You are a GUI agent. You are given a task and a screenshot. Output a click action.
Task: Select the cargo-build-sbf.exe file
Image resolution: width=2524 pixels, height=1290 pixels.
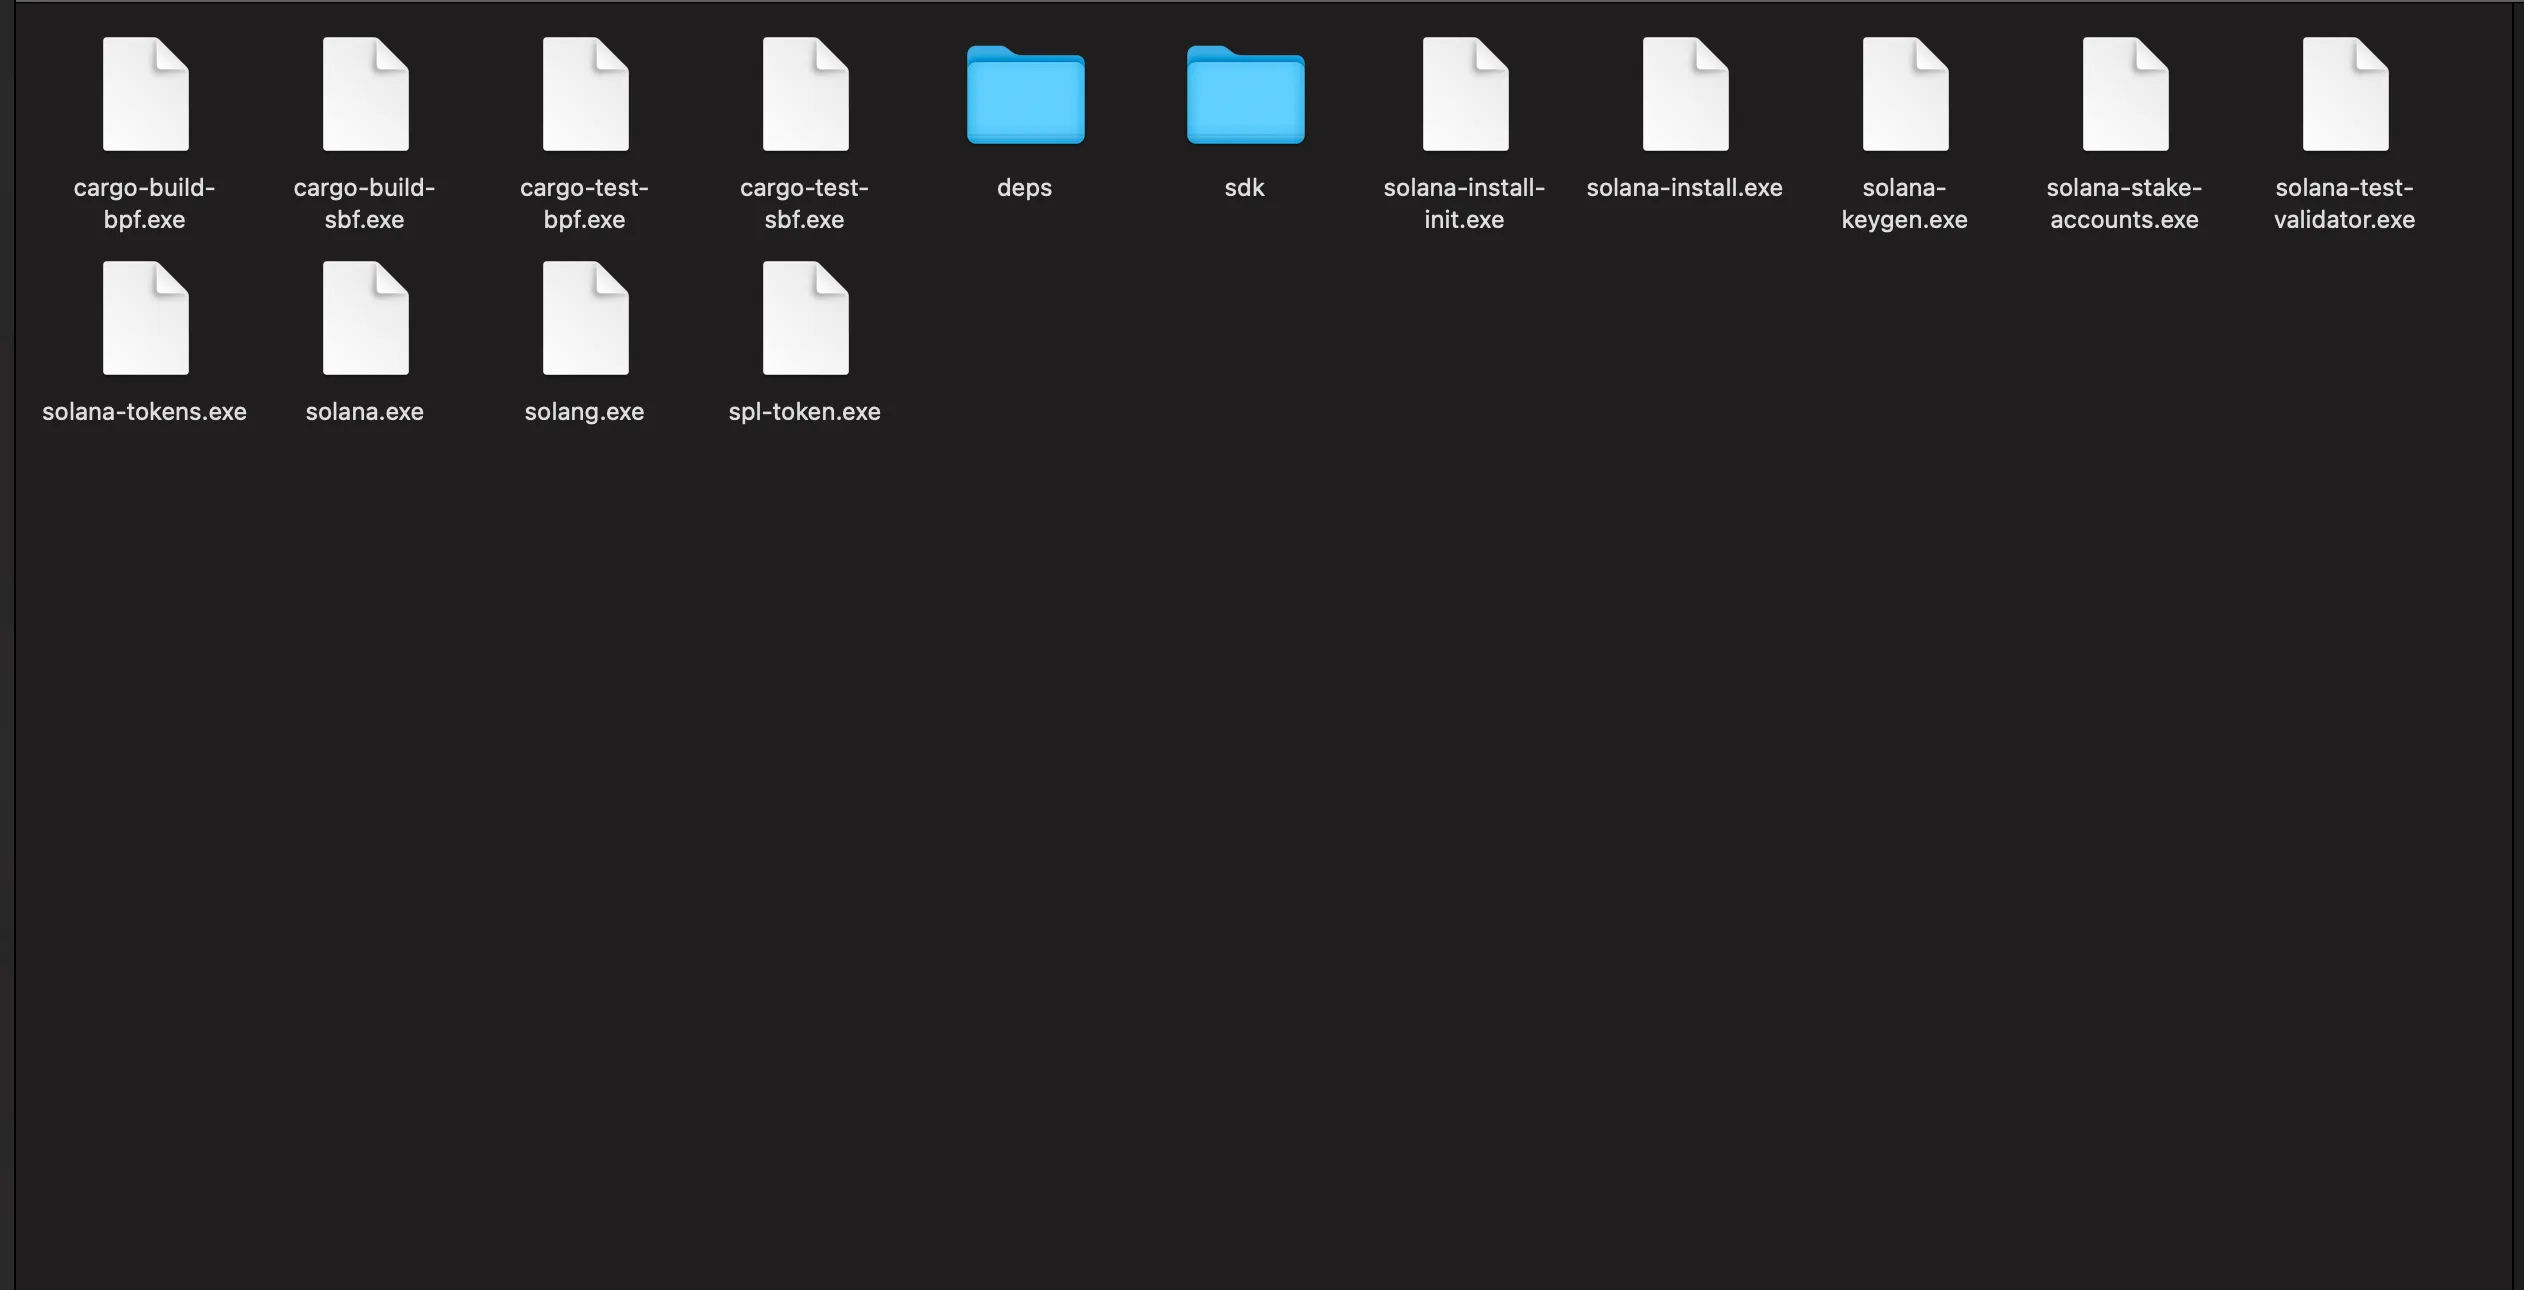pyautogui.click(x=364, y=92)
